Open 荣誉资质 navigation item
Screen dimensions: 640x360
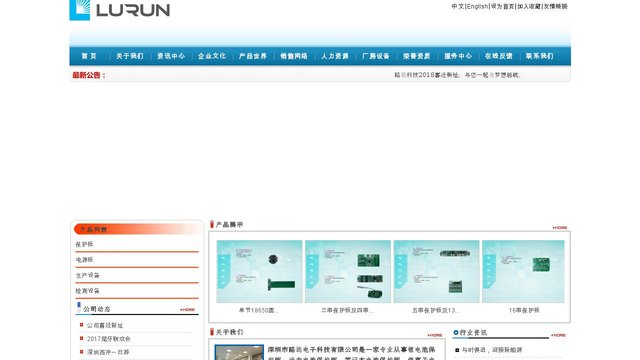[416, 56]
